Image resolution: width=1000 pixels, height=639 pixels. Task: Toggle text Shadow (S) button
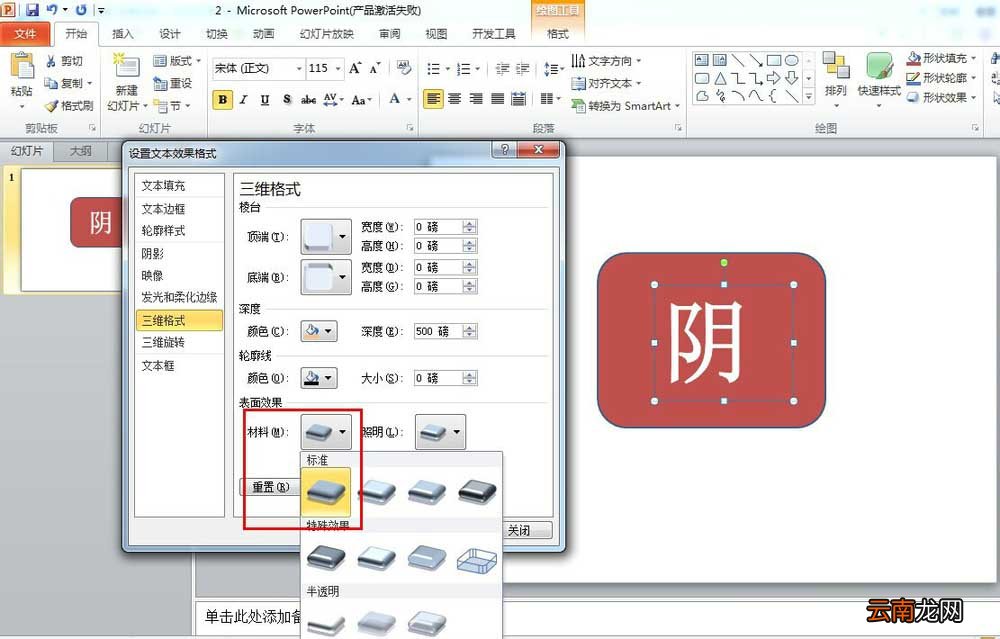[x=287, y=99]
